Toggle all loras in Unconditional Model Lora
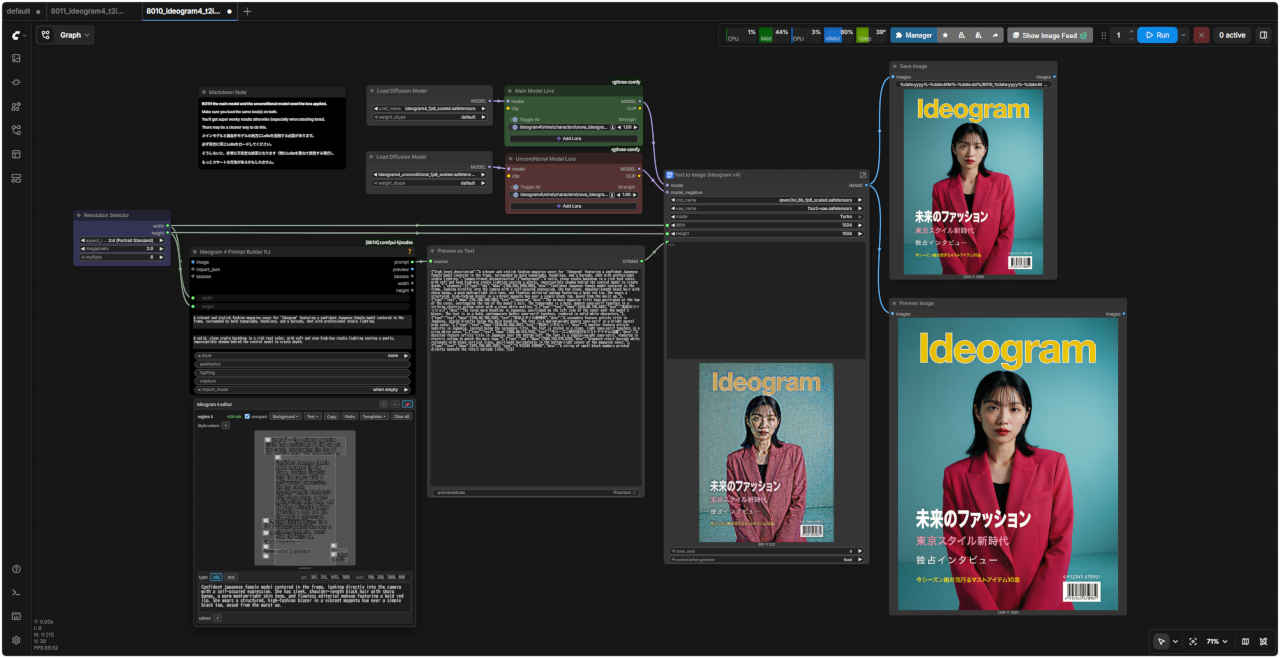 coord(514,186)
